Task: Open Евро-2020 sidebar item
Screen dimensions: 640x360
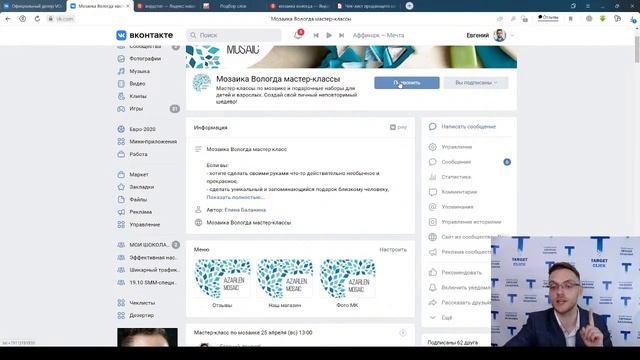Action: pos(142,129)
